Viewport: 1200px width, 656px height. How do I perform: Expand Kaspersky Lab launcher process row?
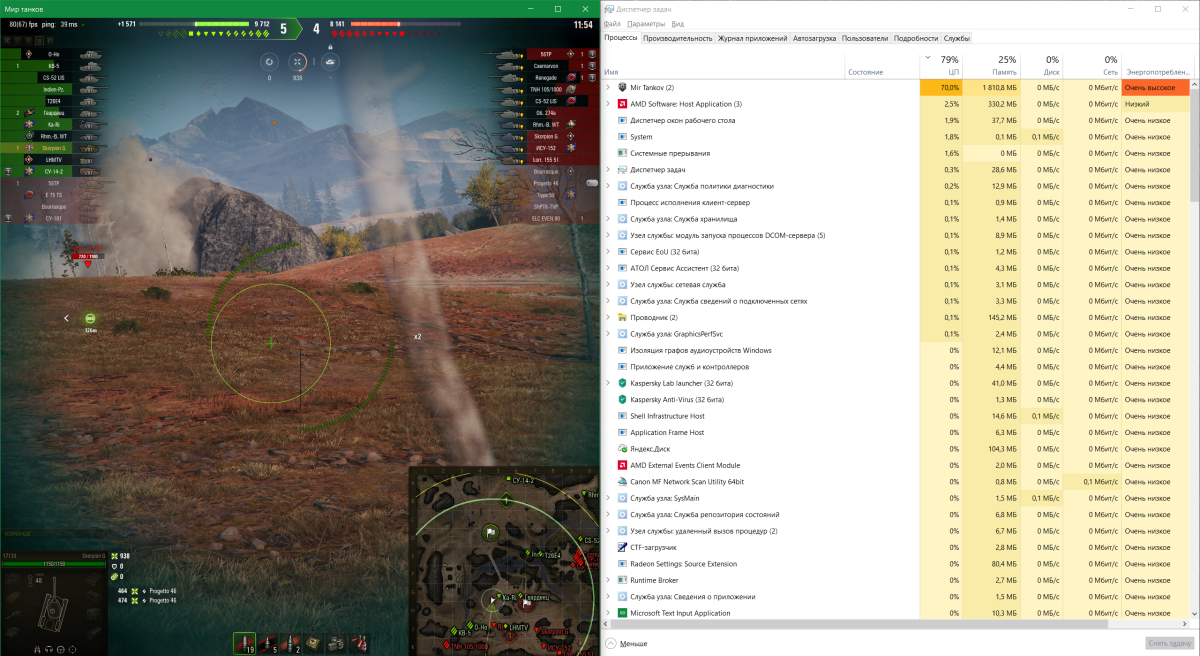pos(608,383)
